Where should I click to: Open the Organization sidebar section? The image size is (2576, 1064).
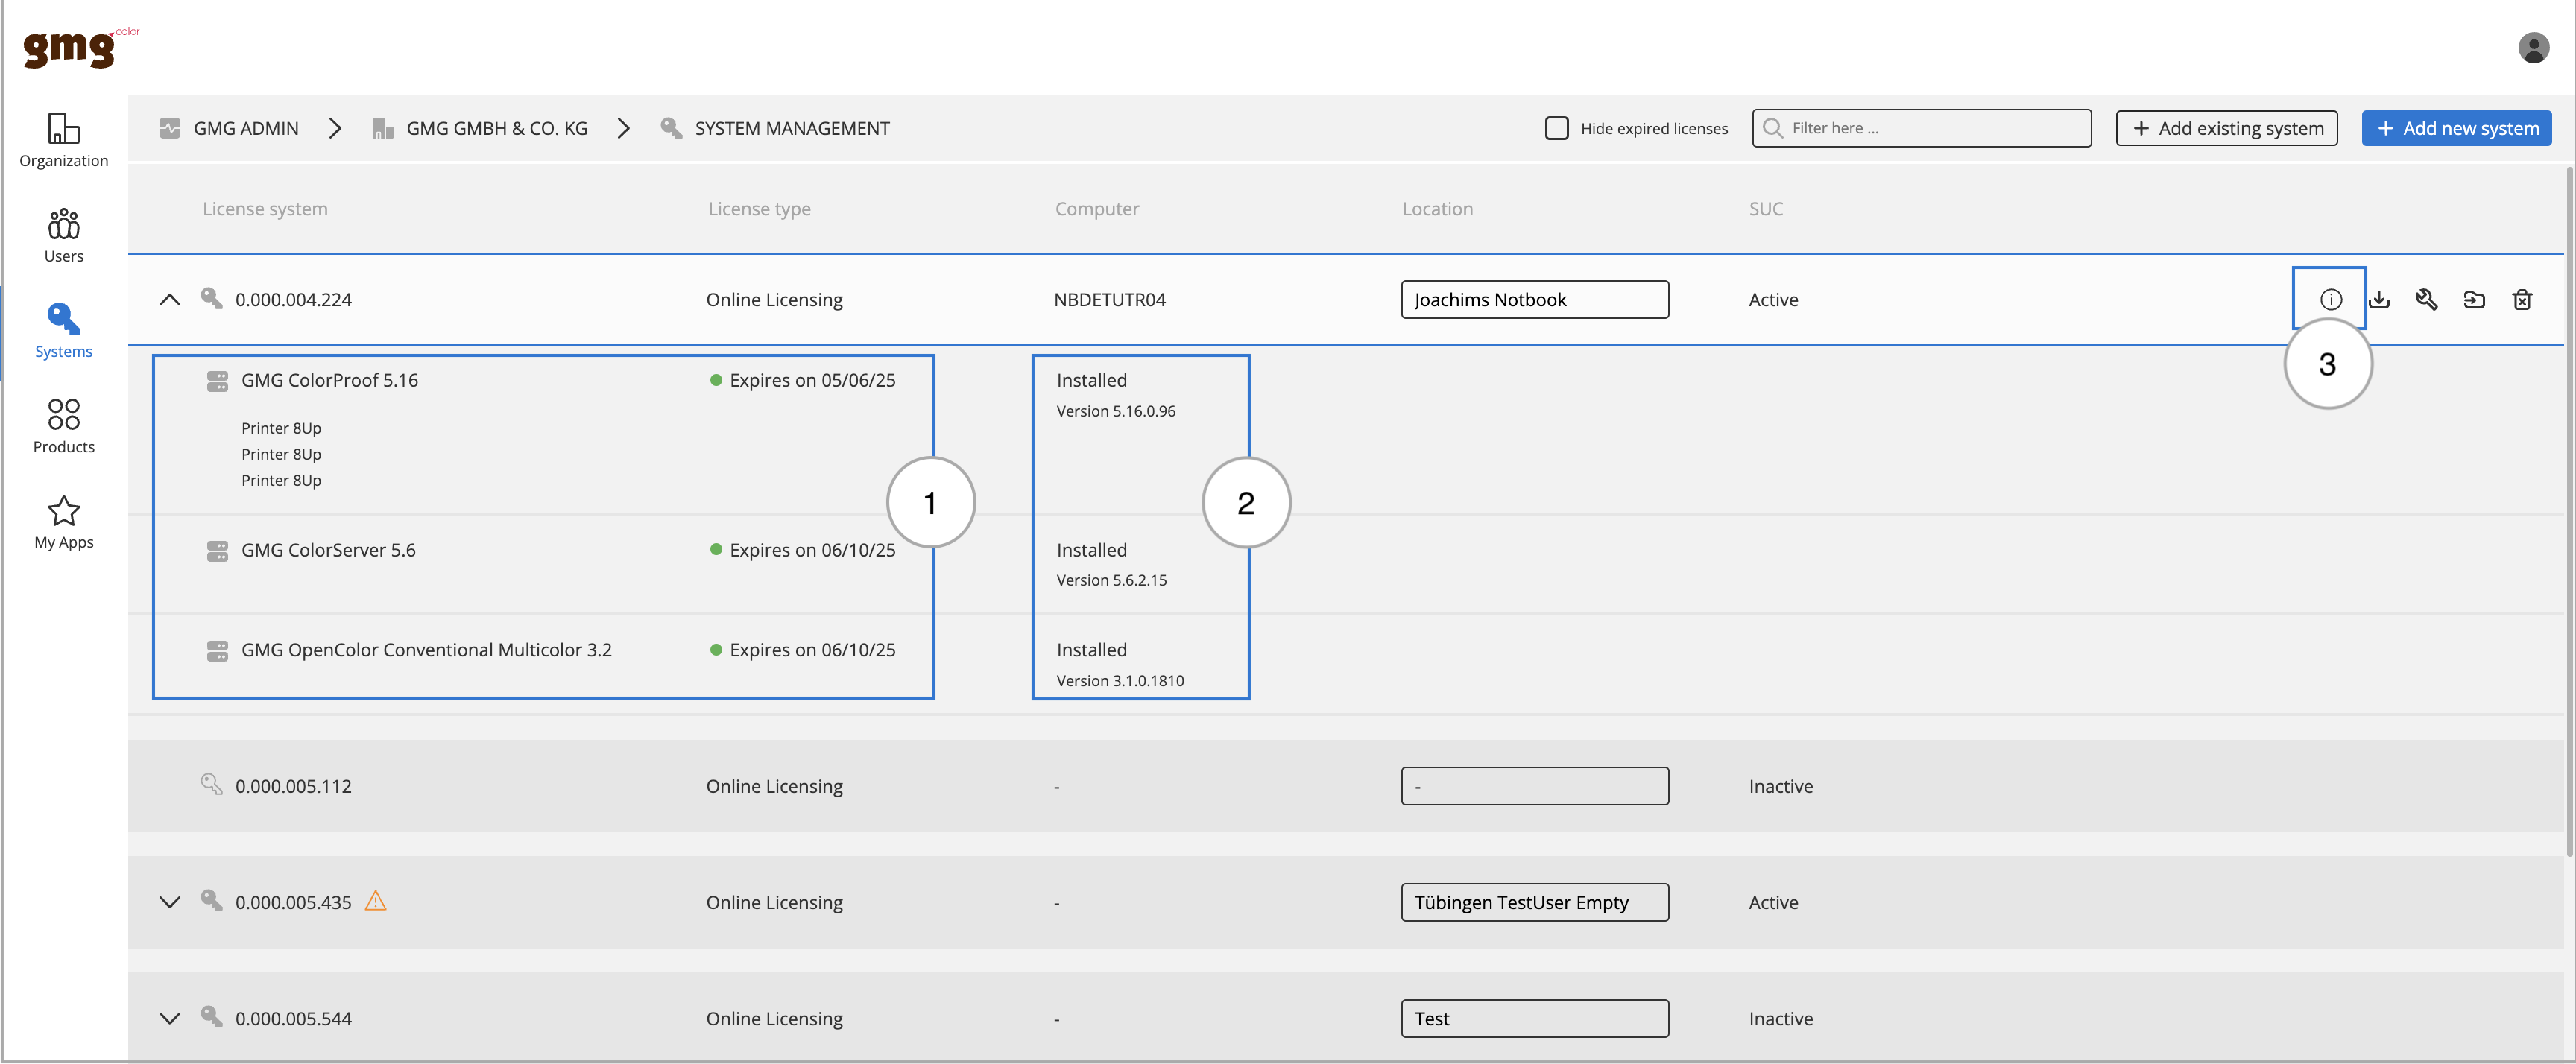(64, 140)
